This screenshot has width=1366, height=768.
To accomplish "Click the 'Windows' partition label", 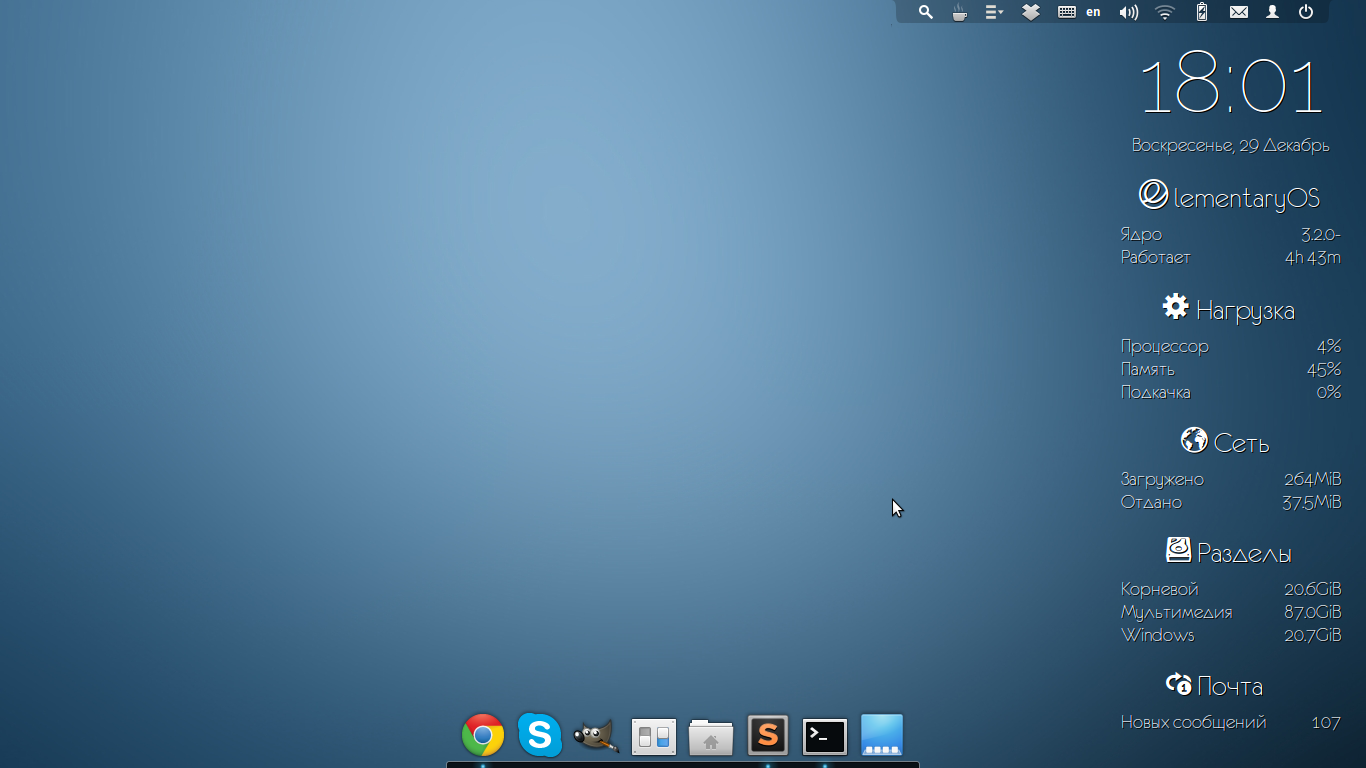I will 1157,636.
